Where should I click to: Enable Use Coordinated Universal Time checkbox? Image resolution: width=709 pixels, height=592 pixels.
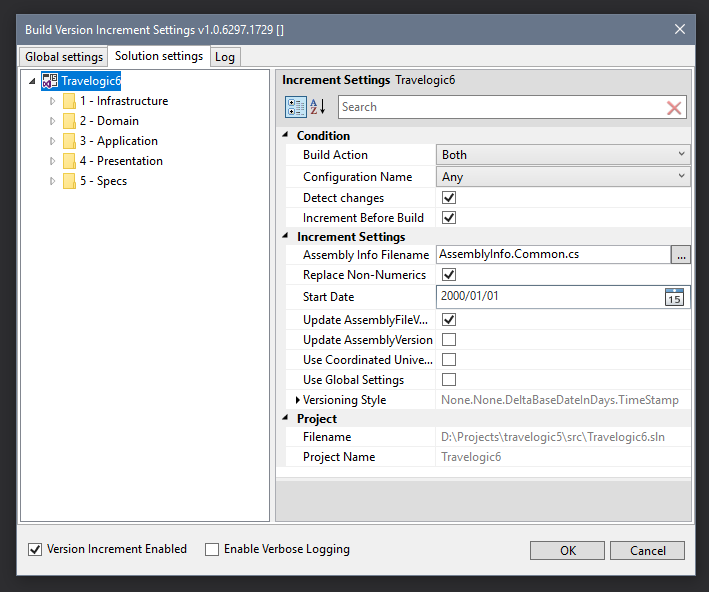[x=449, y=360]
